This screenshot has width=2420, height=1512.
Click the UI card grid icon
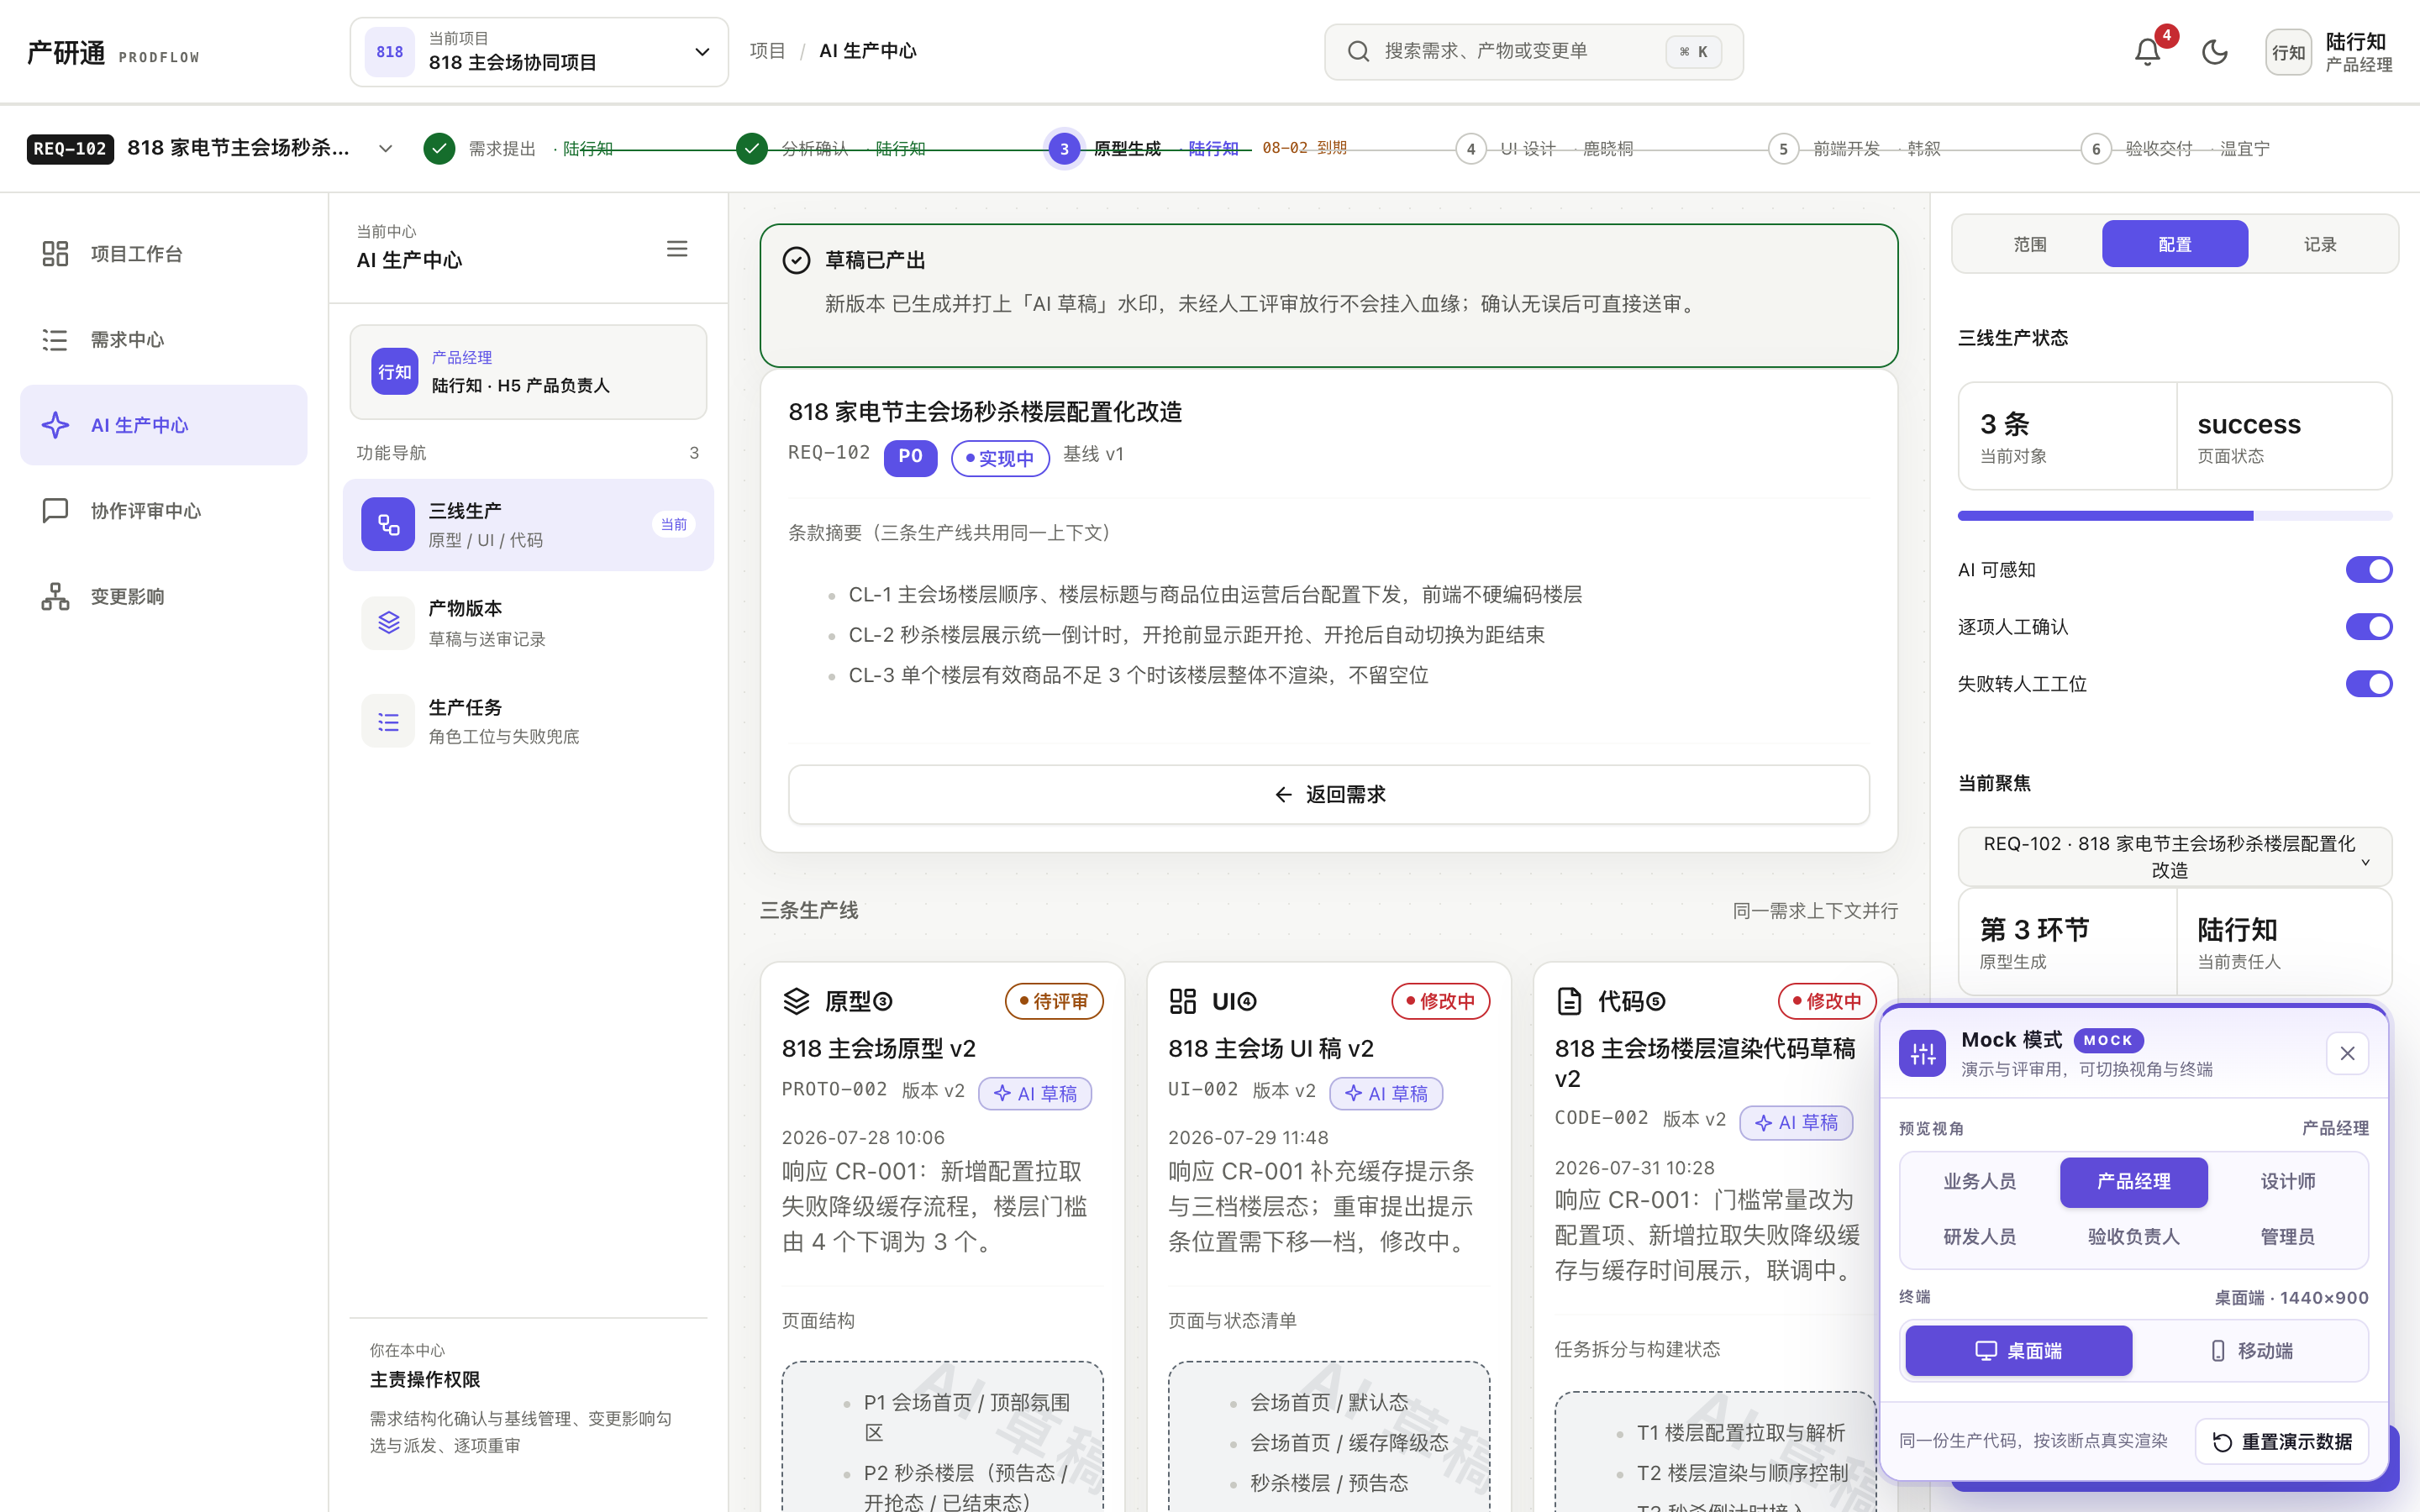[x=1183, y=1000]
